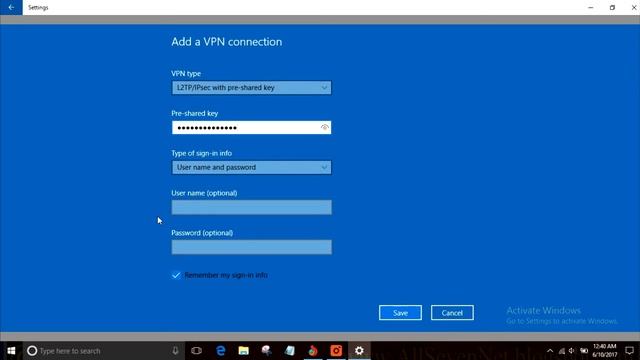The width and height of the screenshot is (640, 360).
Task: Restore down the Settings window
Action: [612, 7]
